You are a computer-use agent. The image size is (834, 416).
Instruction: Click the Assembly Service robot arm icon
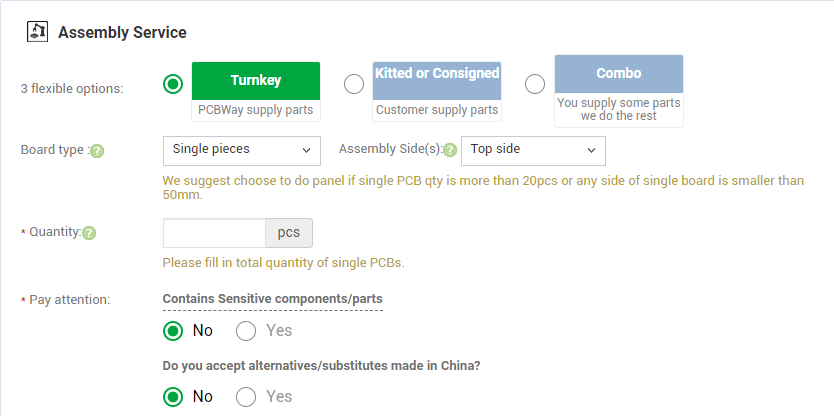tap(37, 31)
